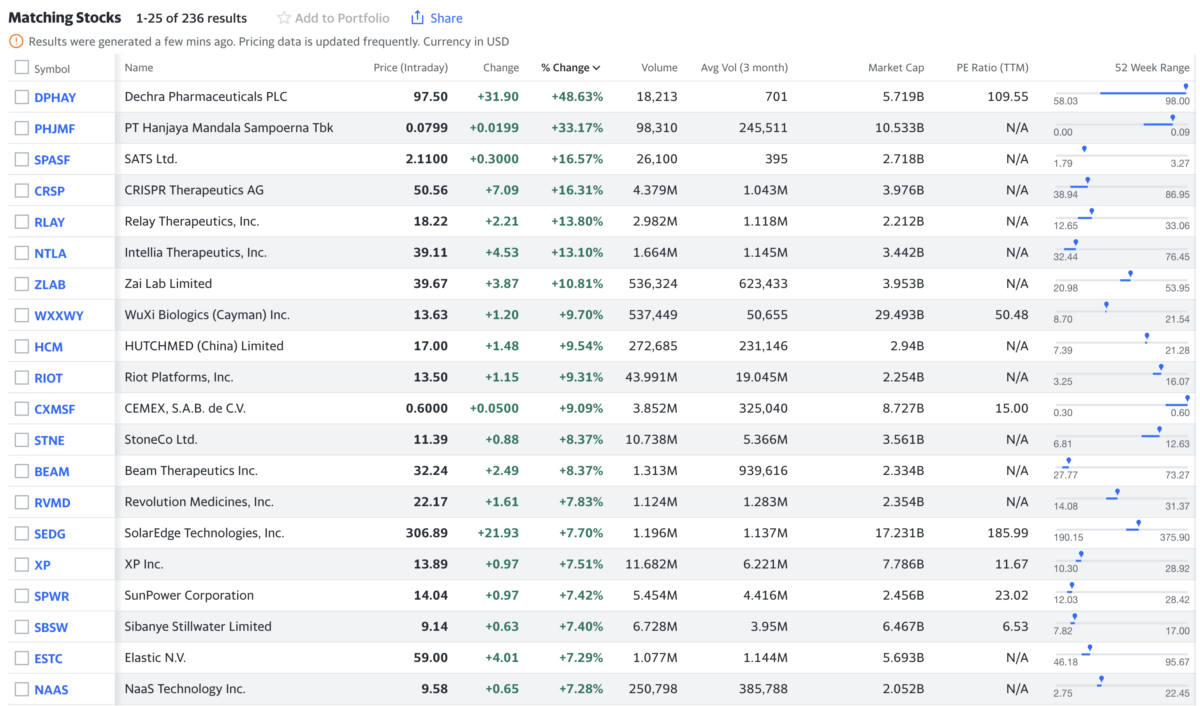Image resolution: width=1200 pixels, height=706 pixels.
Task: Open the DPHAY ticker link
Action: coord(55,98)
